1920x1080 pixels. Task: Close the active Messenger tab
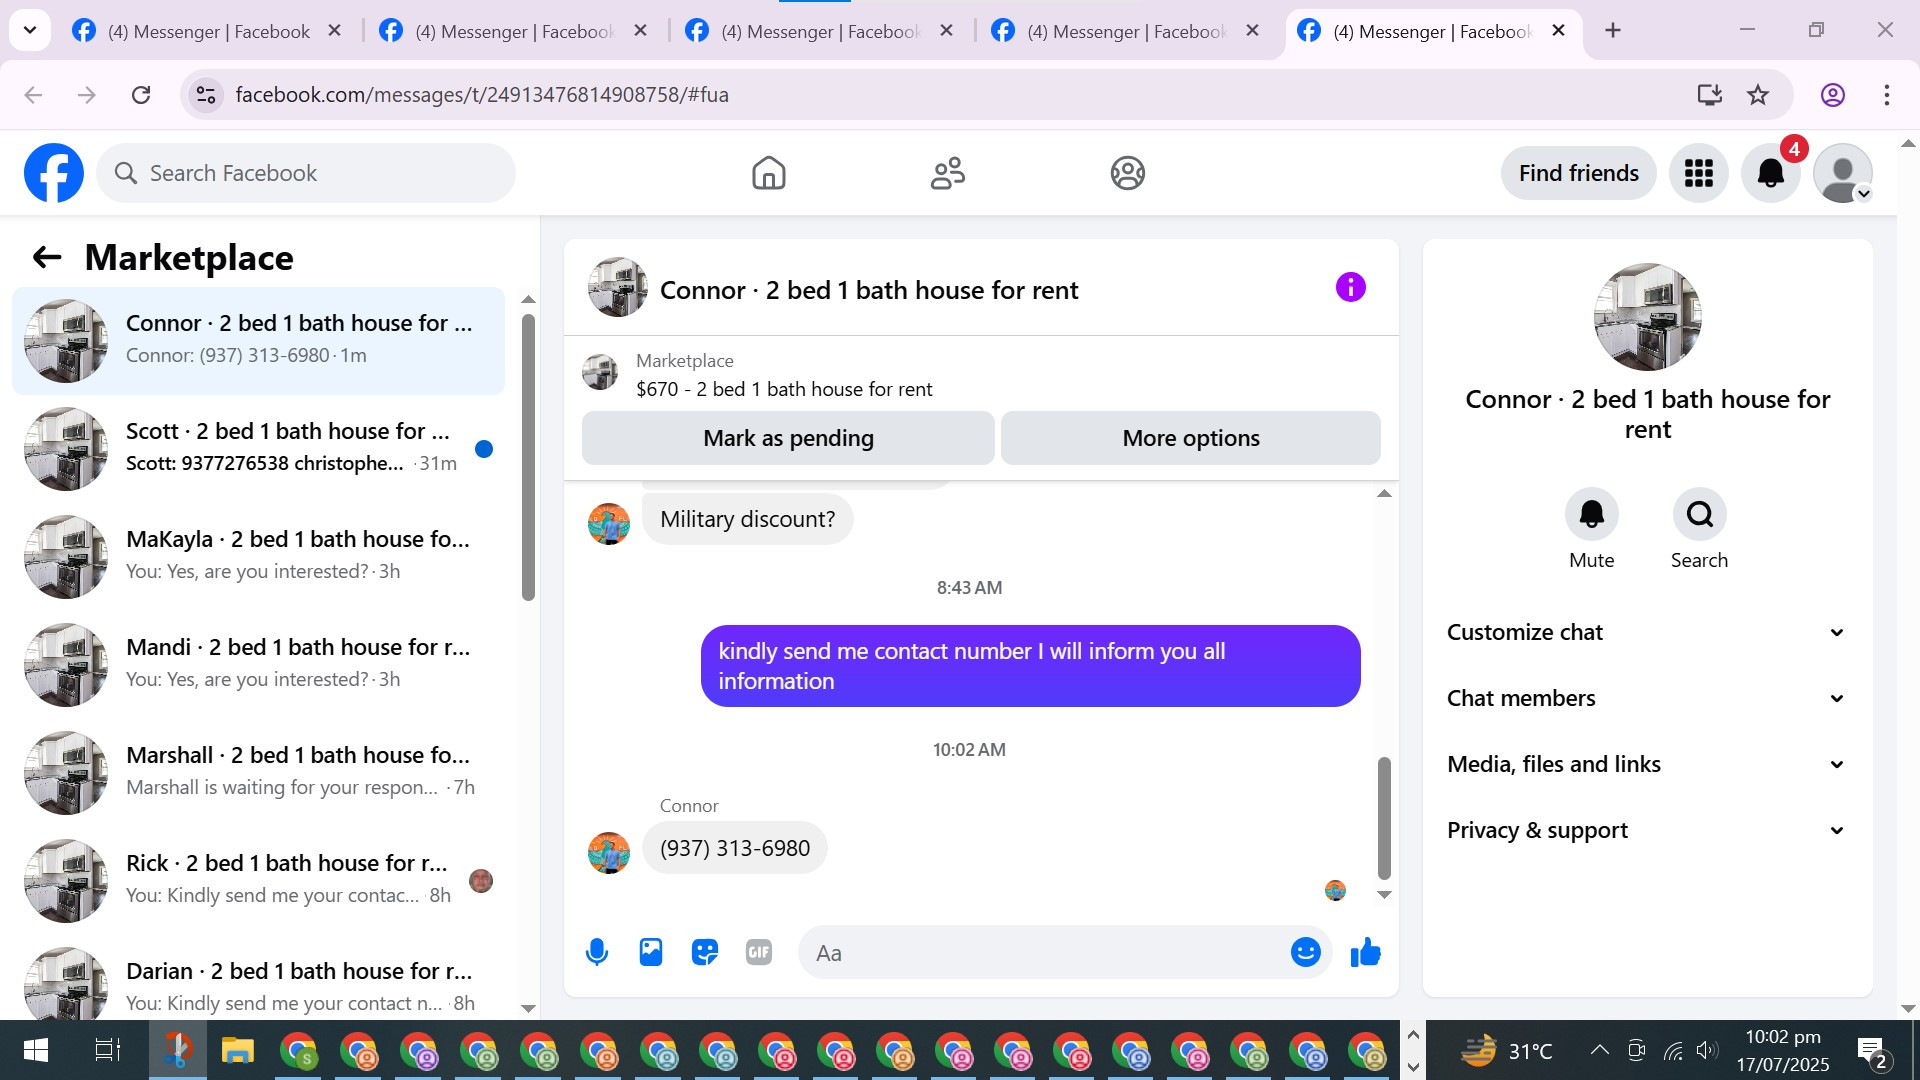click(x=1558, y=31)
